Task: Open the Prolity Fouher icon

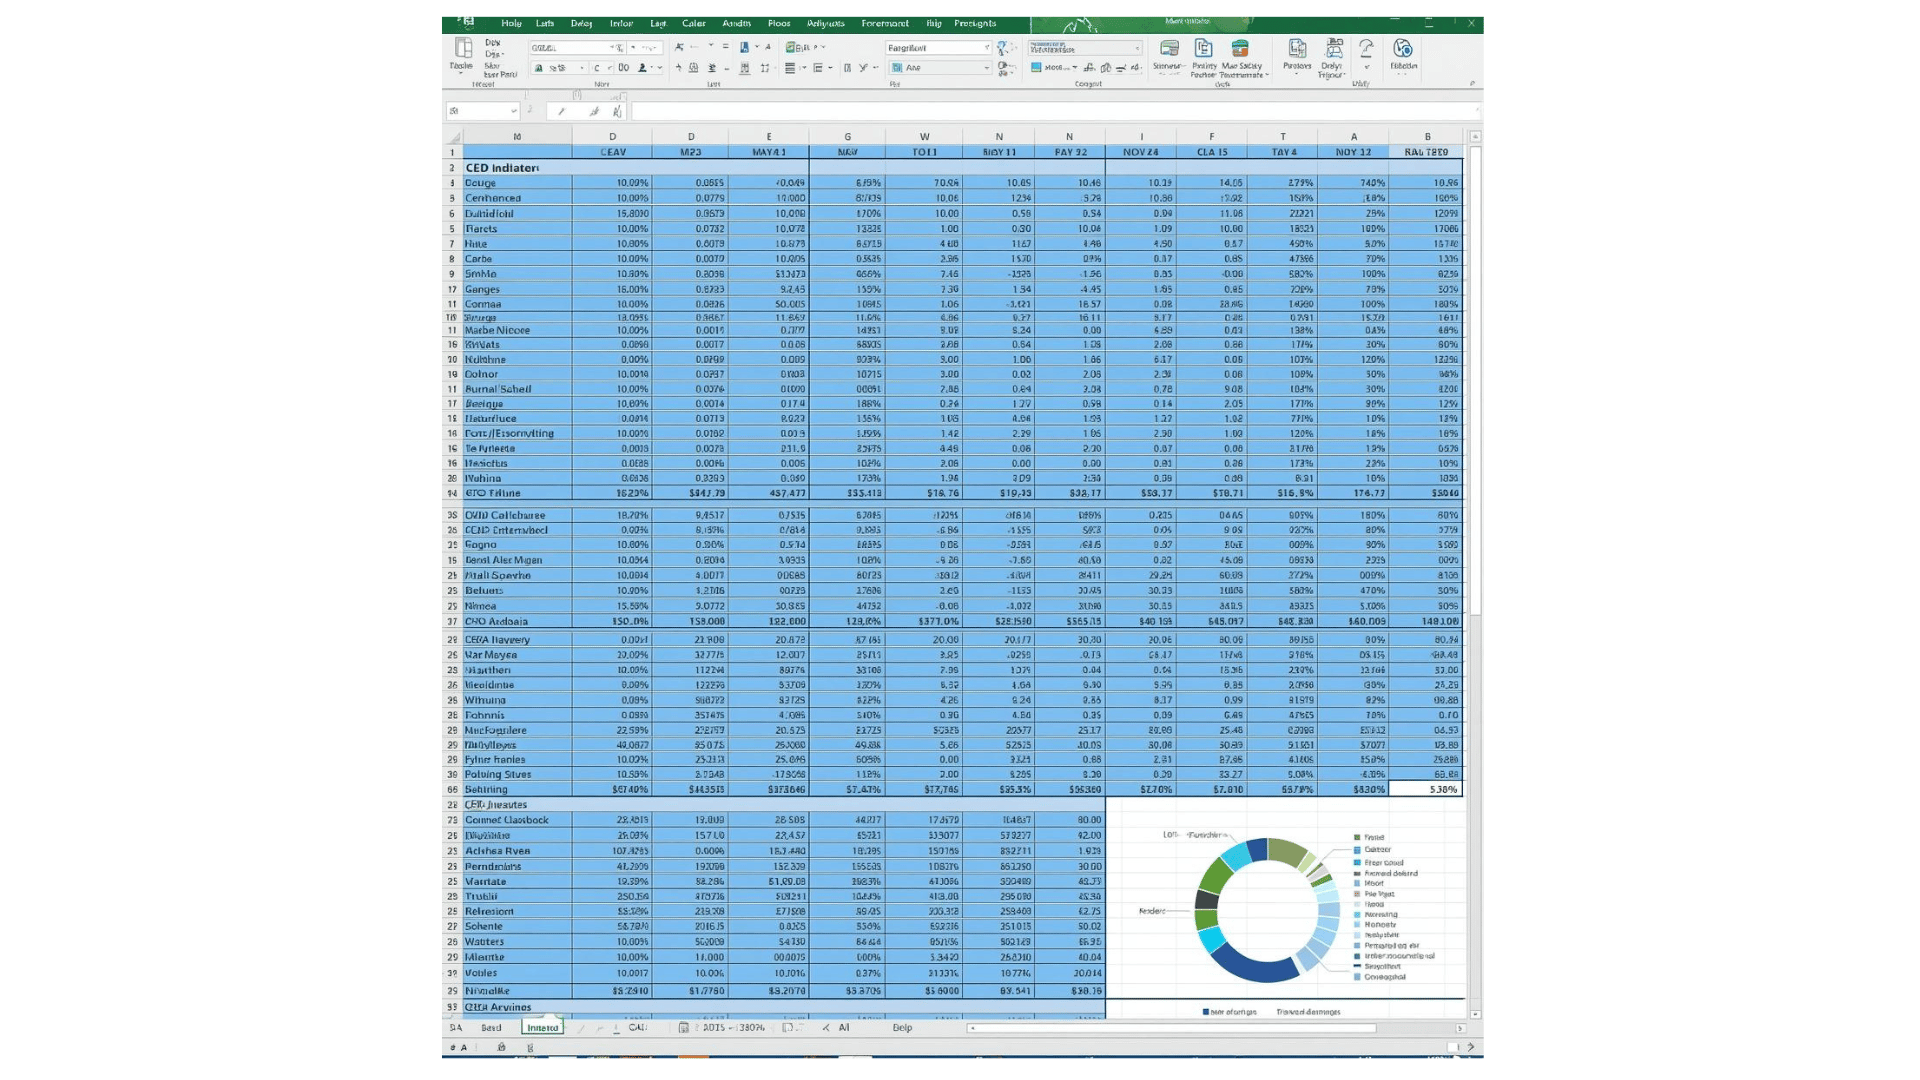Action: coord(1203,50)
